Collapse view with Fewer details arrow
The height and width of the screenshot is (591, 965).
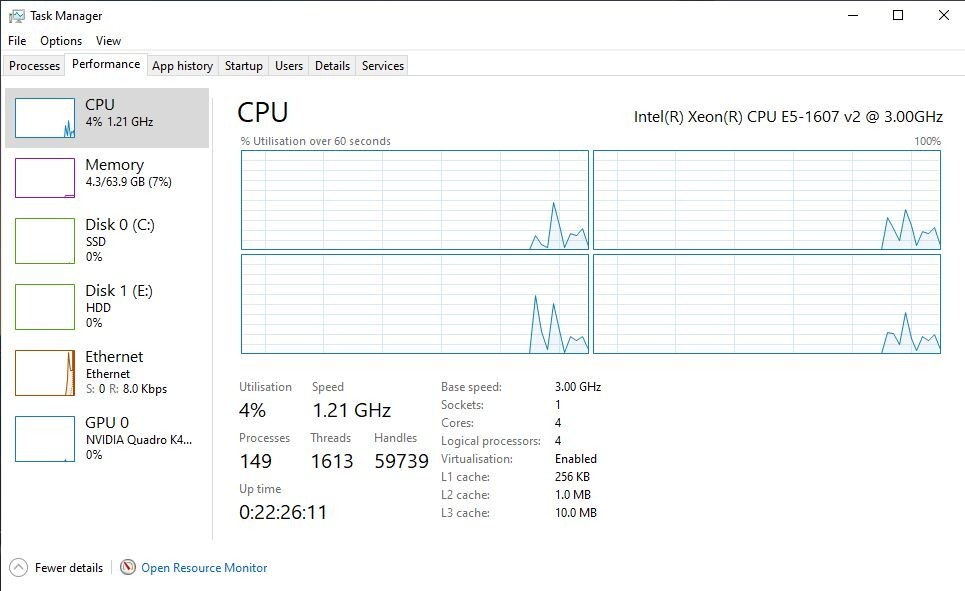tap(18, 568)
